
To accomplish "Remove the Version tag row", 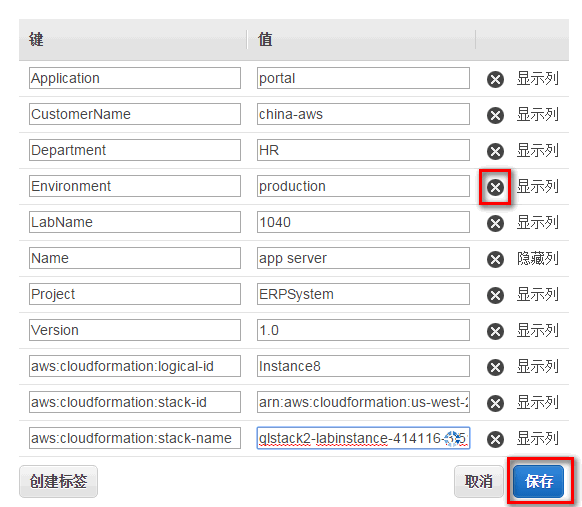I will 495,331.
